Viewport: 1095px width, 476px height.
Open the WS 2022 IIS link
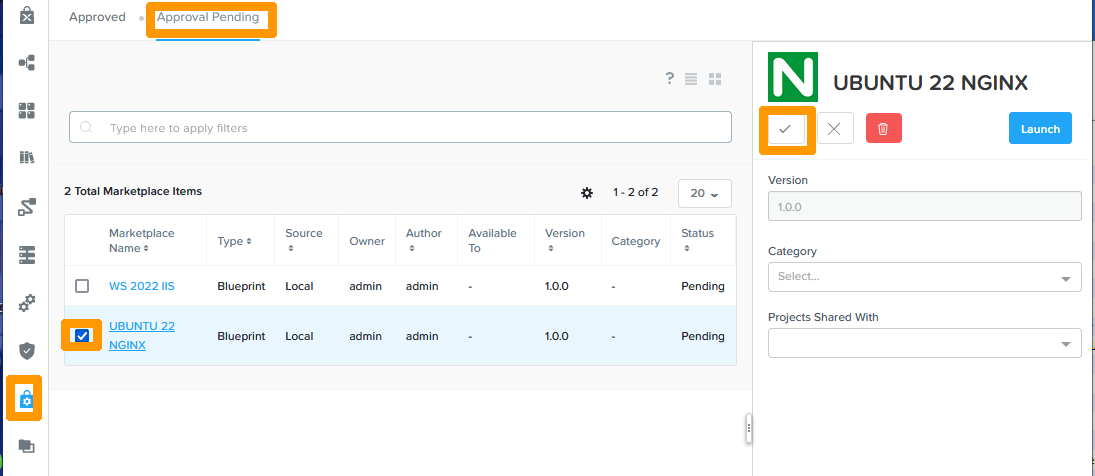tap(141, 286)
